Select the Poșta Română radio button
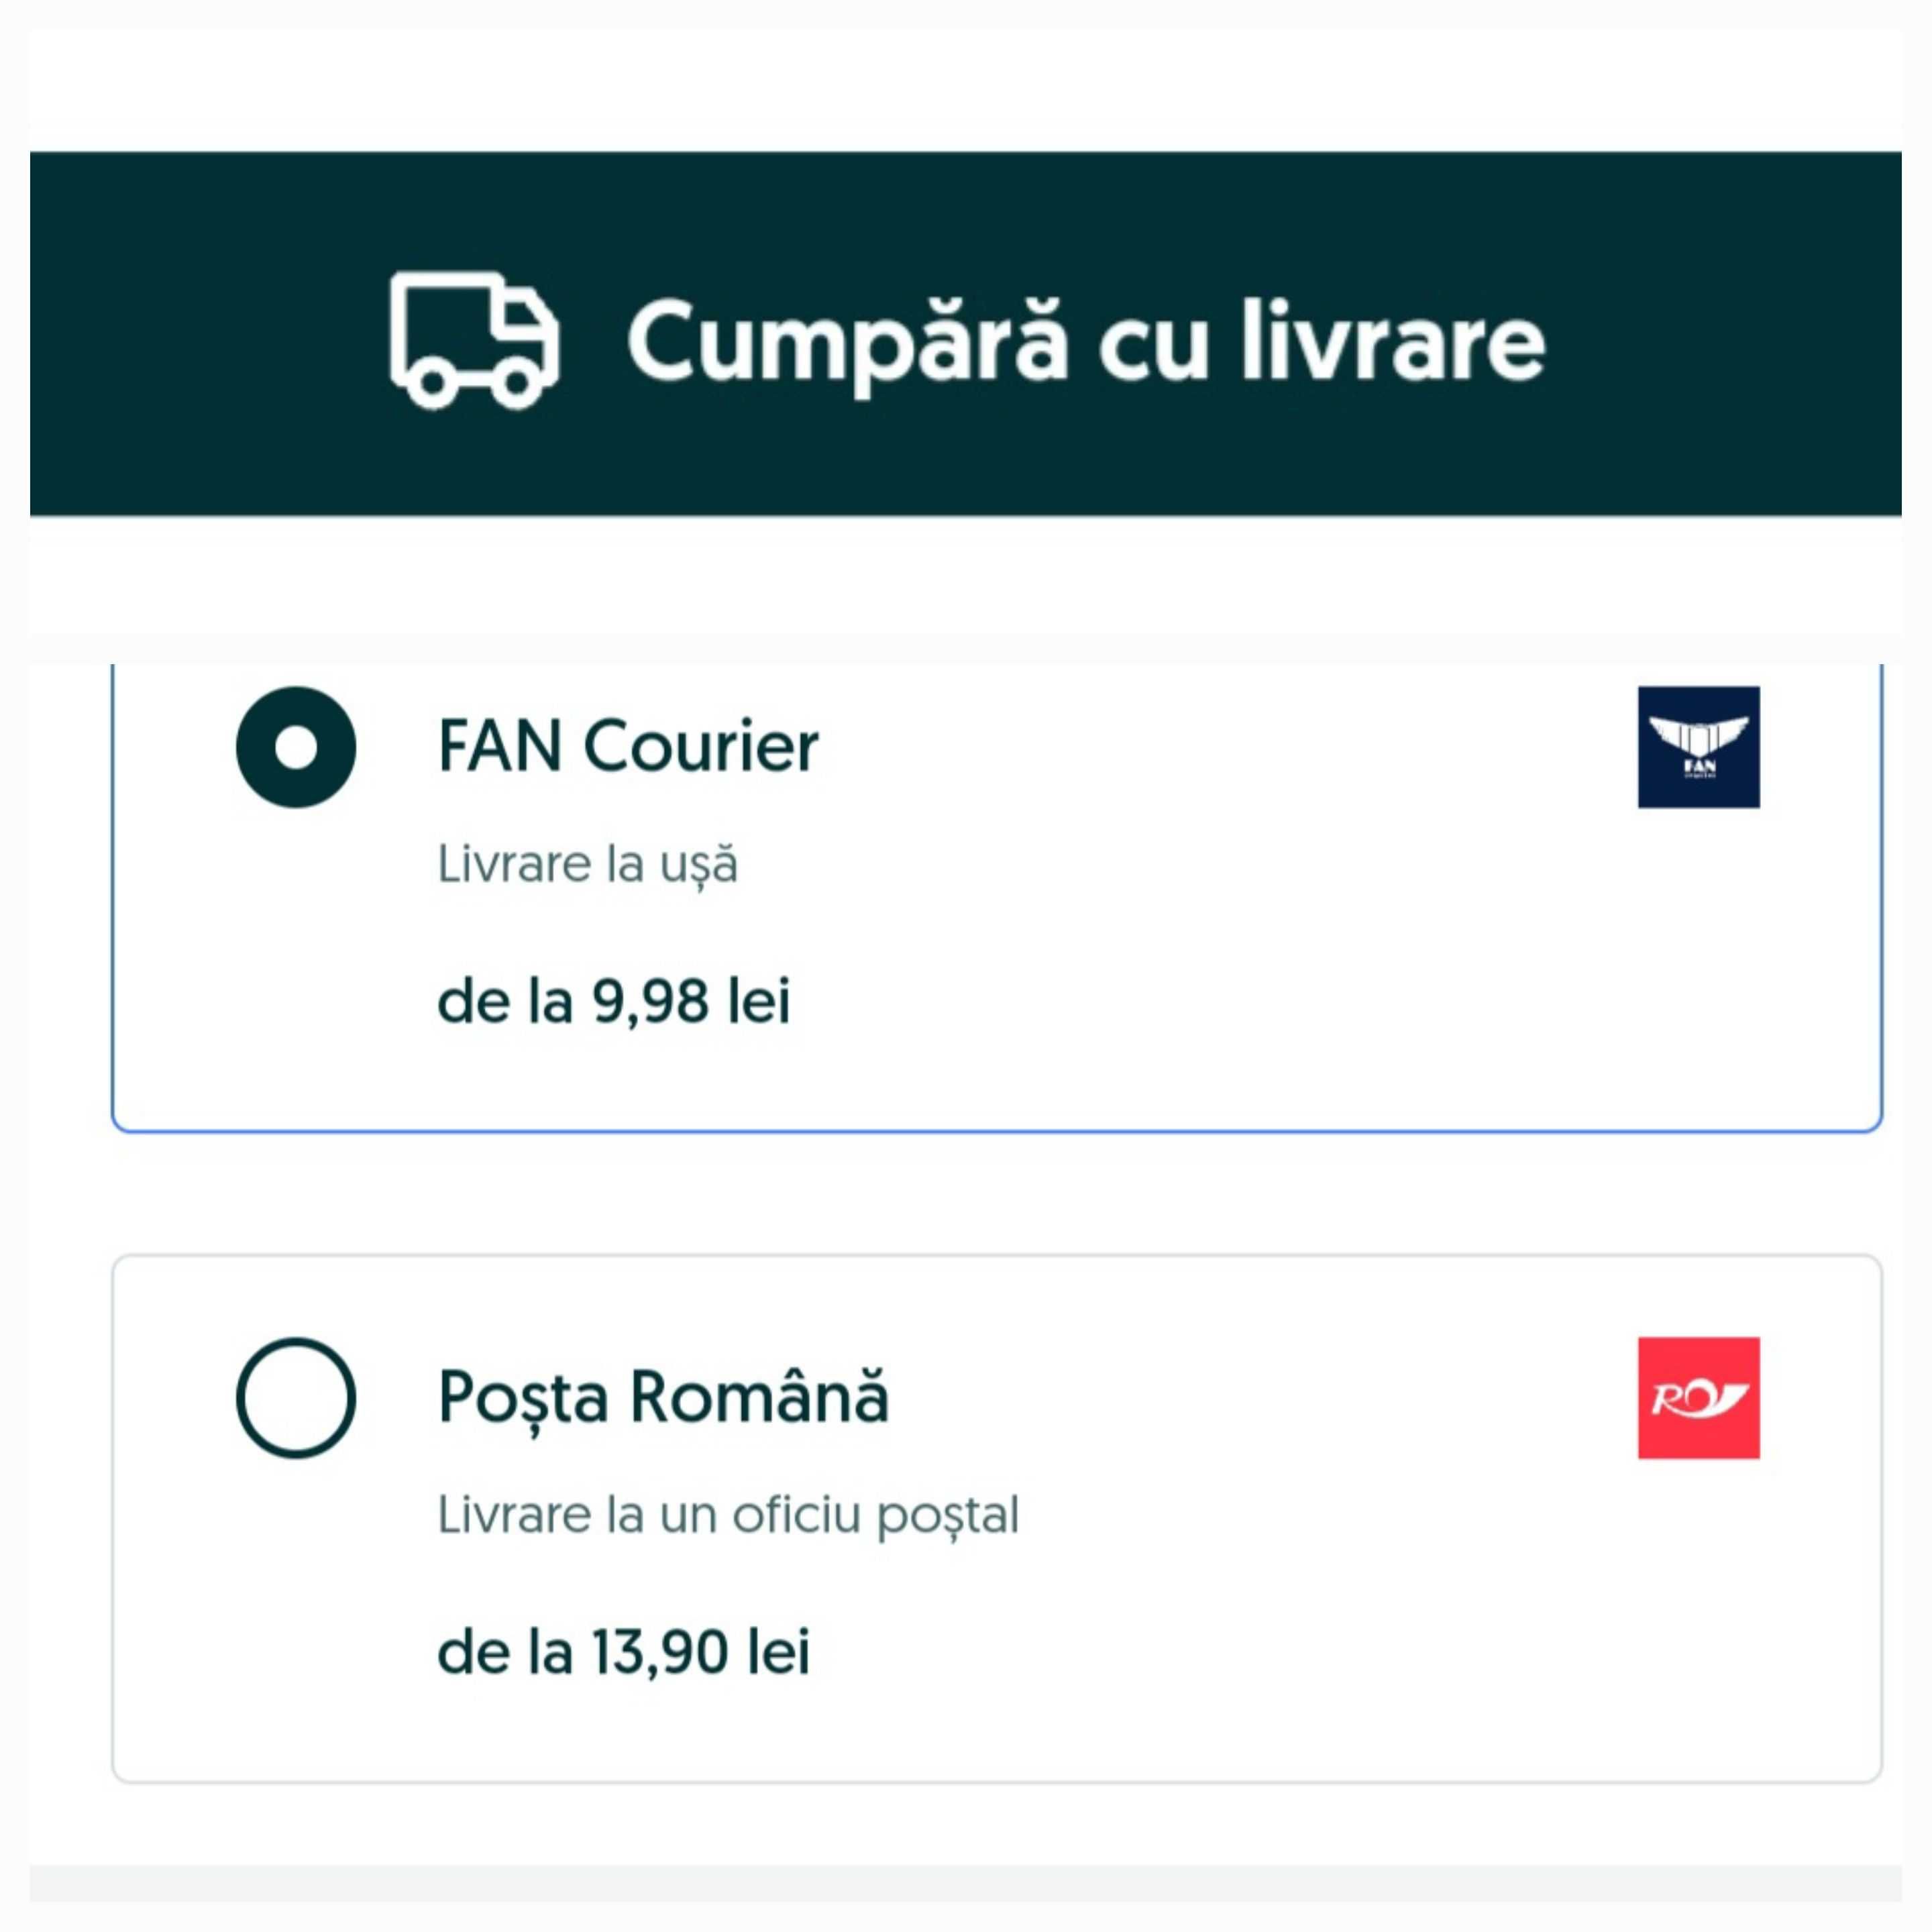Image resolution: width=1932 pixels, height=1932 pixels. click(296, 1397)
